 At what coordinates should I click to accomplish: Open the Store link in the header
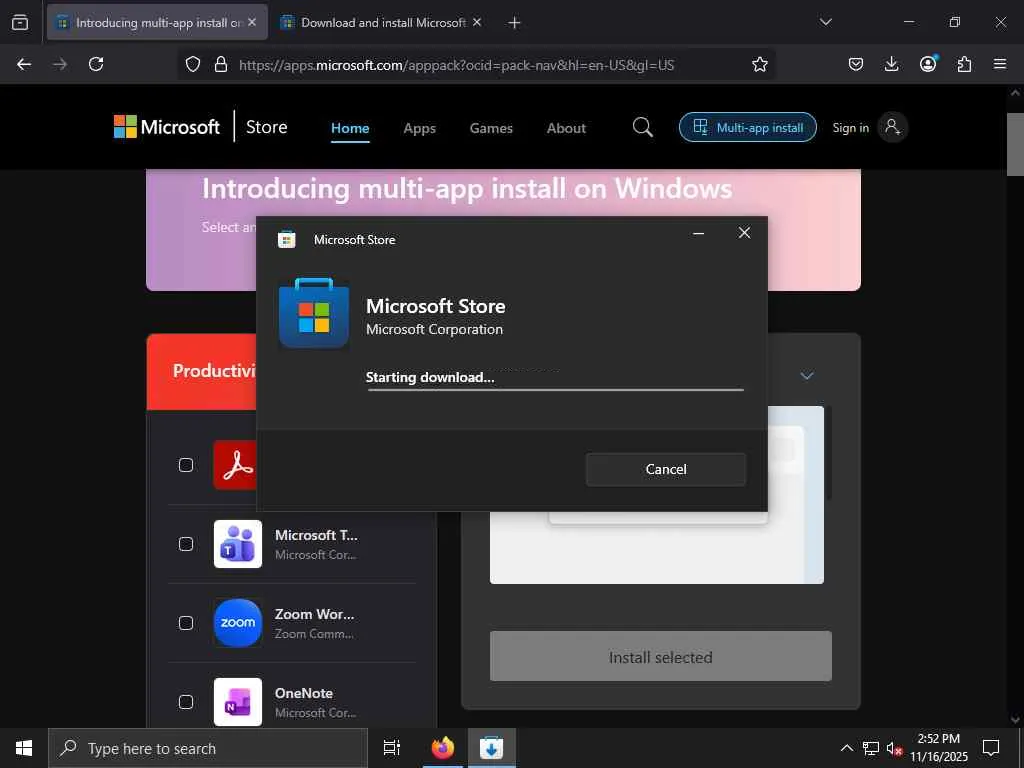pos(266,127)
